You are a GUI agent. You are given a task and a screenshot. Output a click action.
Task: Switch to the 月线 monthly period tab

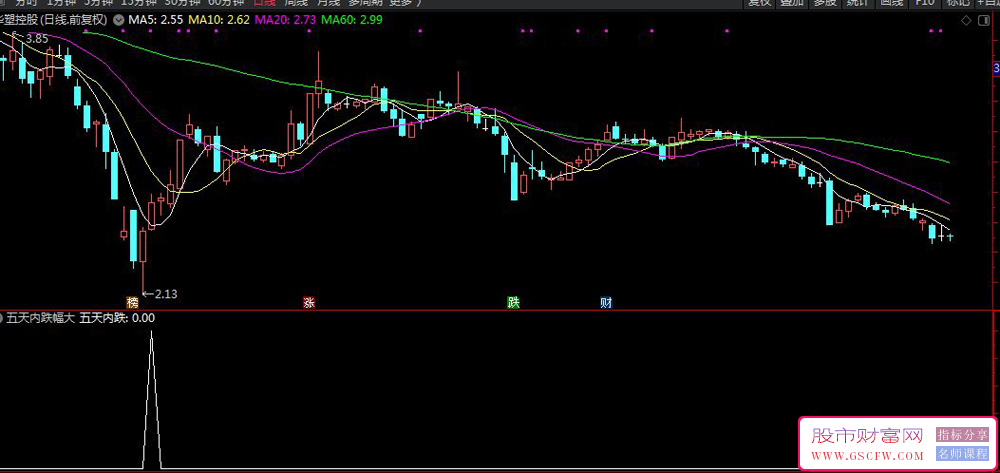click(x=328, y=3)
